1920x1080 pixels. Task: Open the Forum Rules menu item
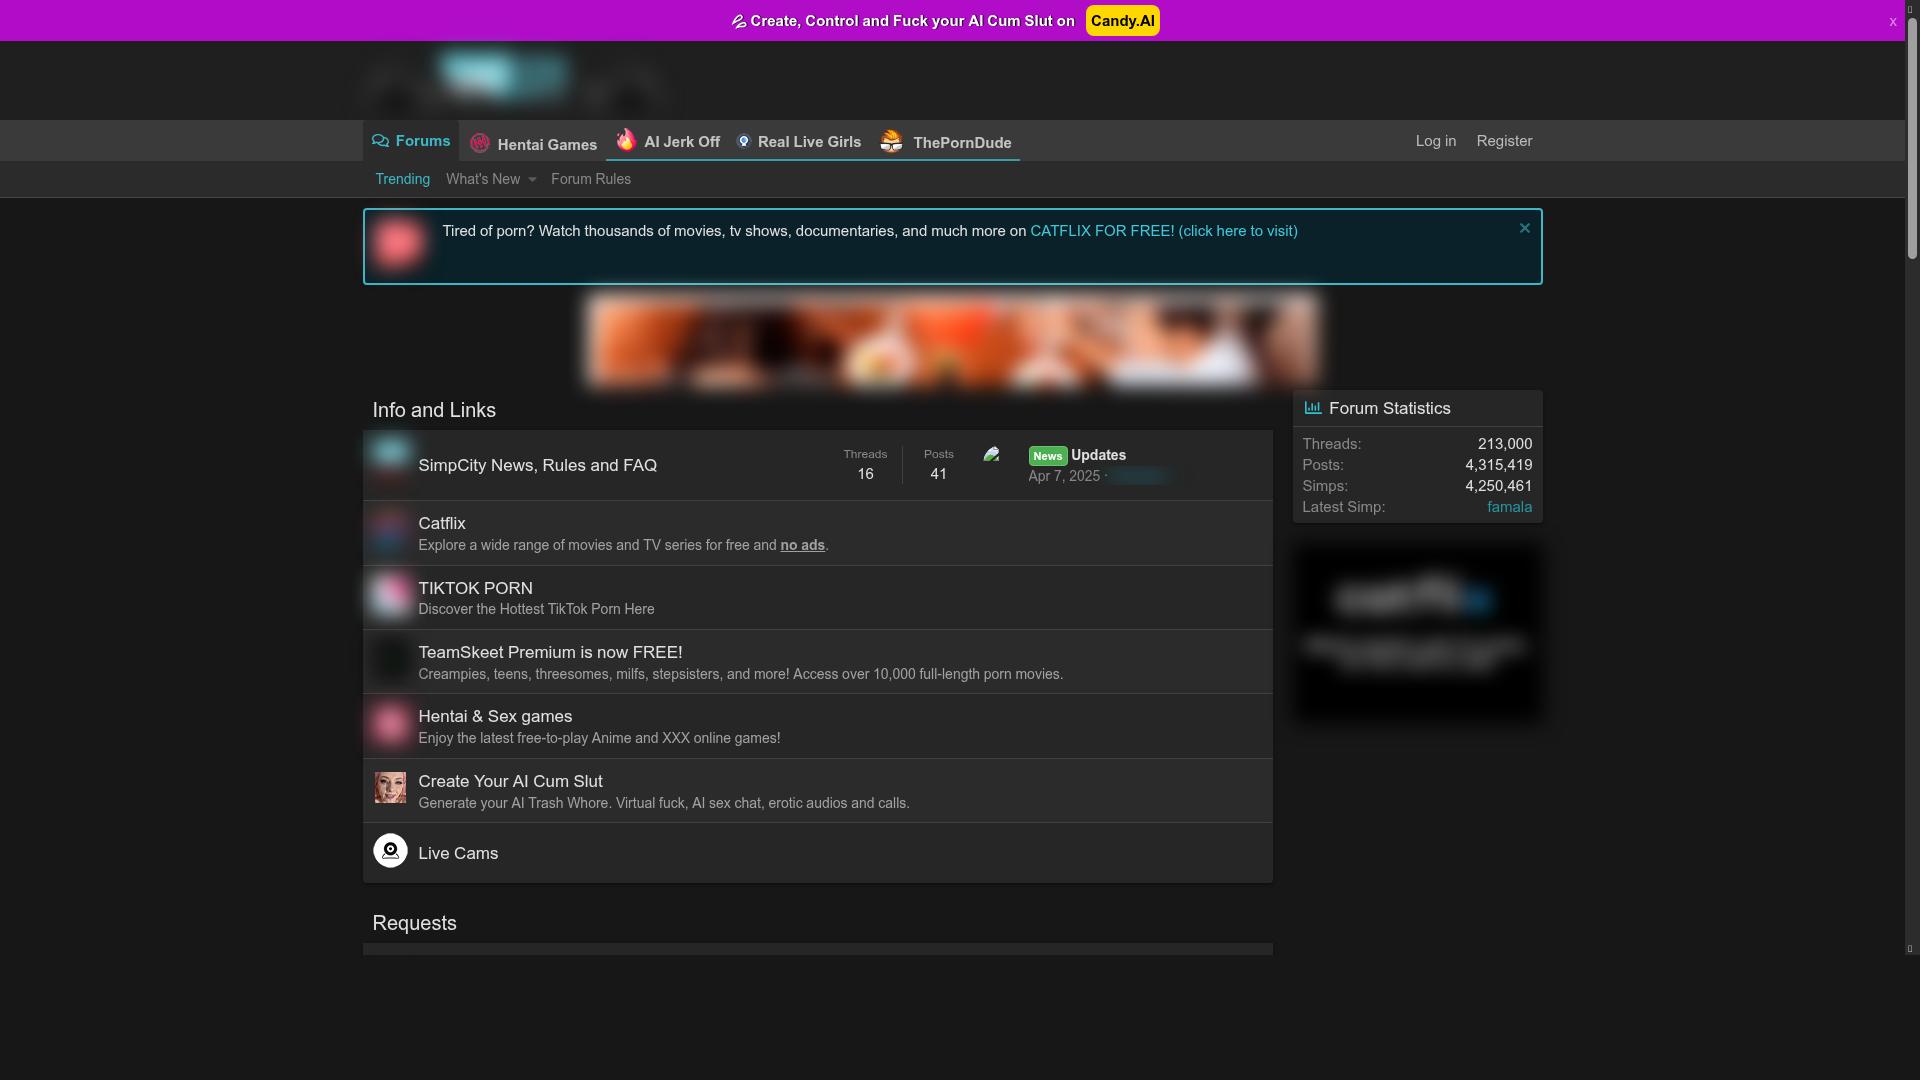pyautogui.click(x=590, y=179)
